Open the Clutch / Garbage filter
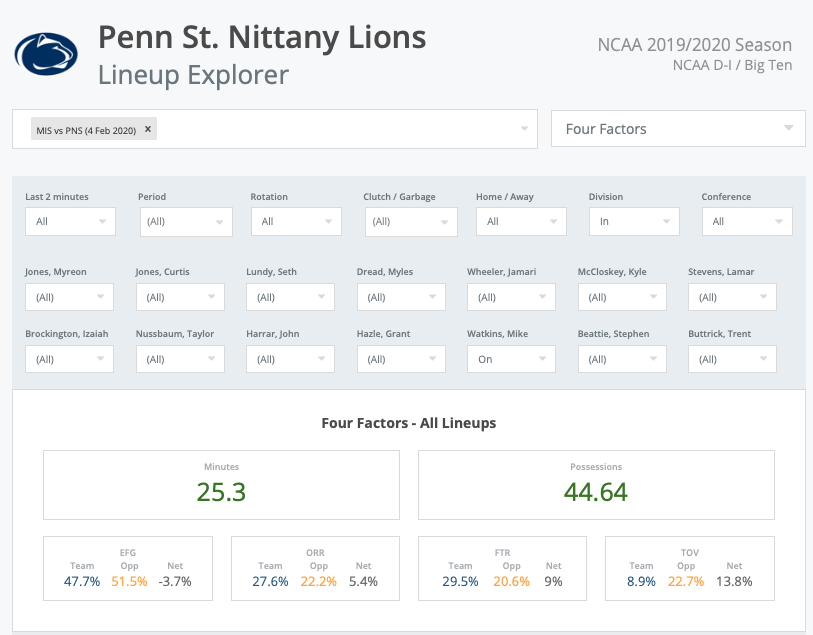The width and height of the screenshot is (813, 635). [x=410, y=222]
